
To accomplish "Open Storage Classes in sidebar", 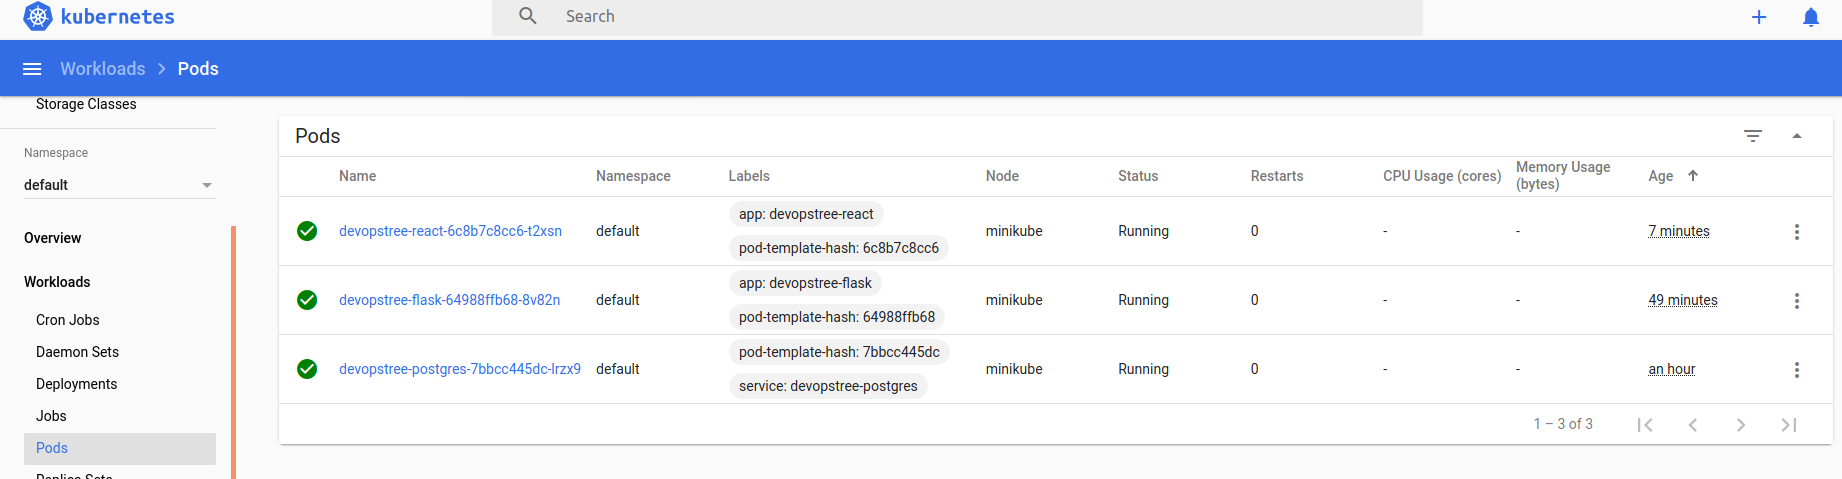I will pos(86,104).
